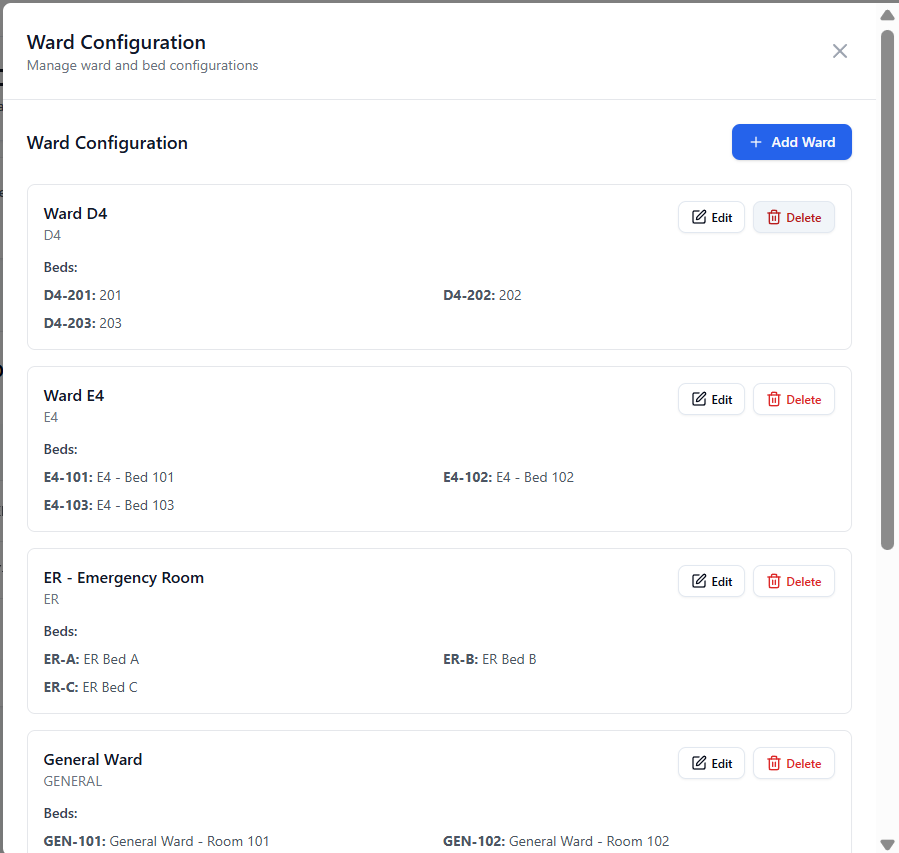Click the ER - Emergency Room heading
The width and height of the screenshot is (899, 853).
coord(124,577)
